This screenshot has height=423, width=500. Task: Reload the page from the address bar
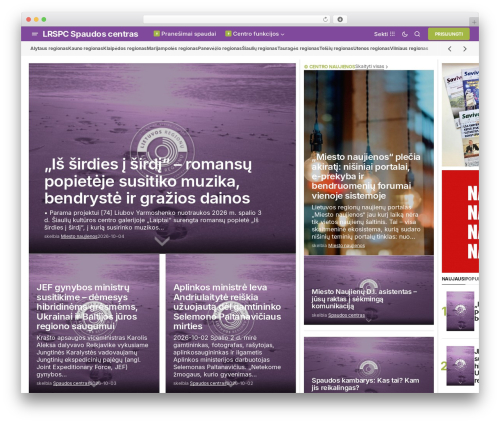click(325, 20)
